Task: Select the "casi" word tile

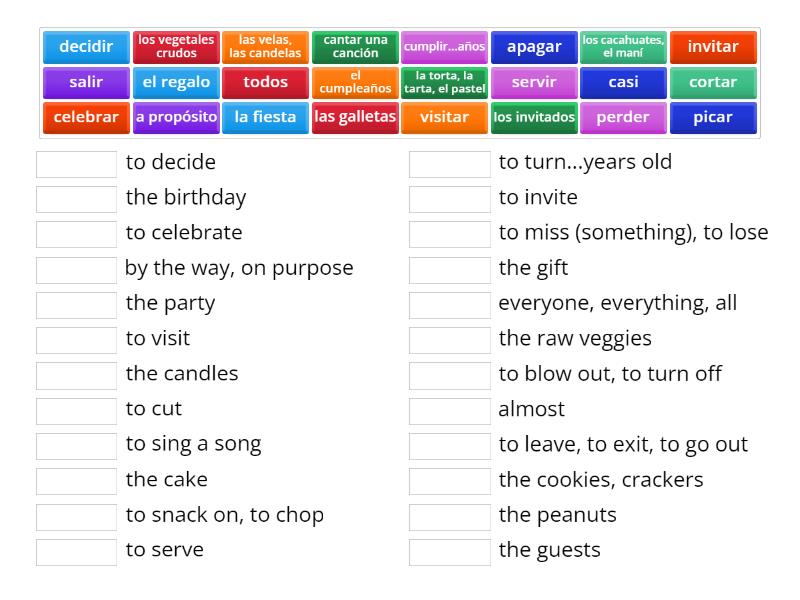Action: tap(624, 83)
